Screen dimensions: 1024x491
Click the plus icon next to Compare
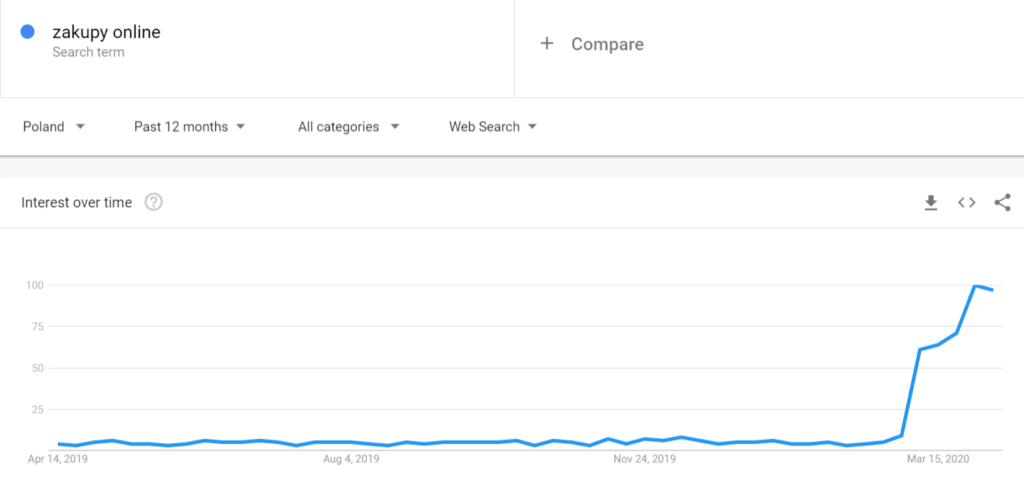pyautogui.click(x=547, y=44)
